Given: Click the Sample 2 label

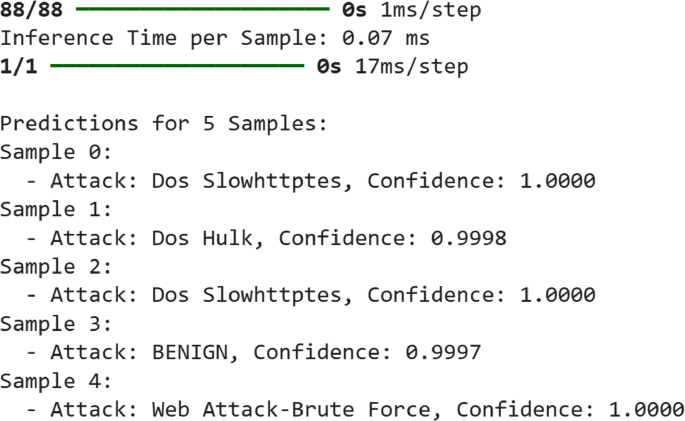Looking at the screenshot, I should point(50,266).
